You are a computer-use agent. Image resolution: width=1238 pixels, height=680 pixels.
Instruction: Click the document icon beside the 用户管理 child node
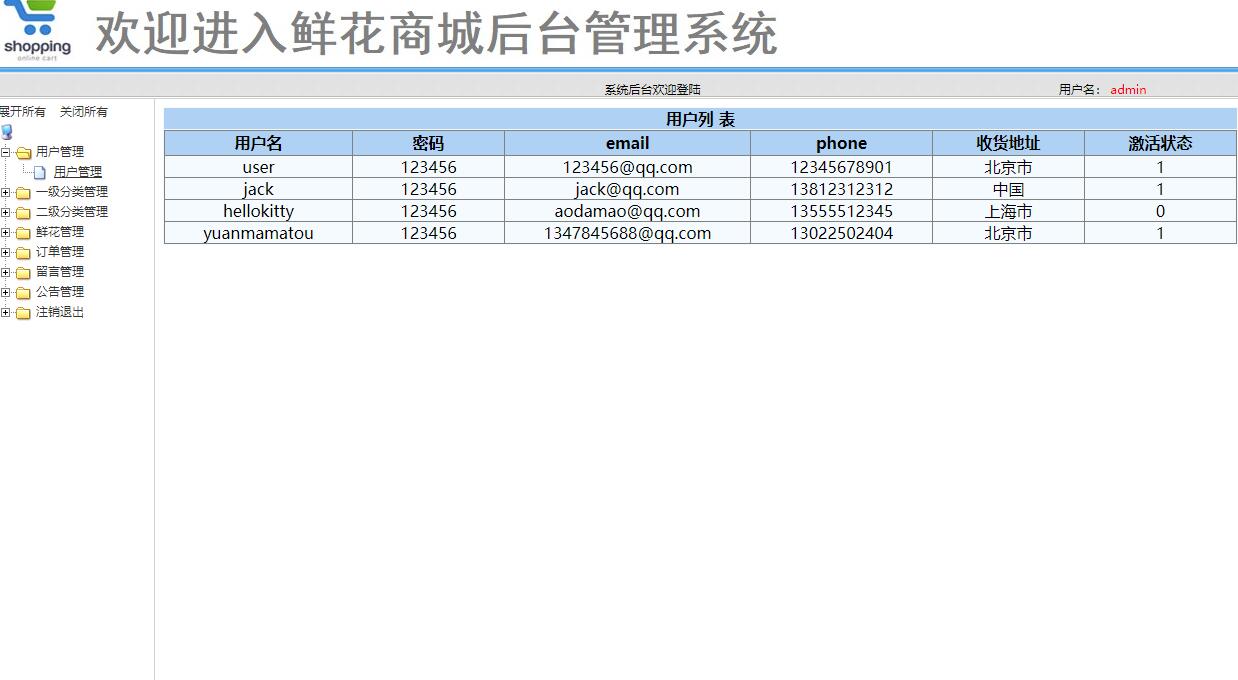pyautogui.click(x=42, y=171)
